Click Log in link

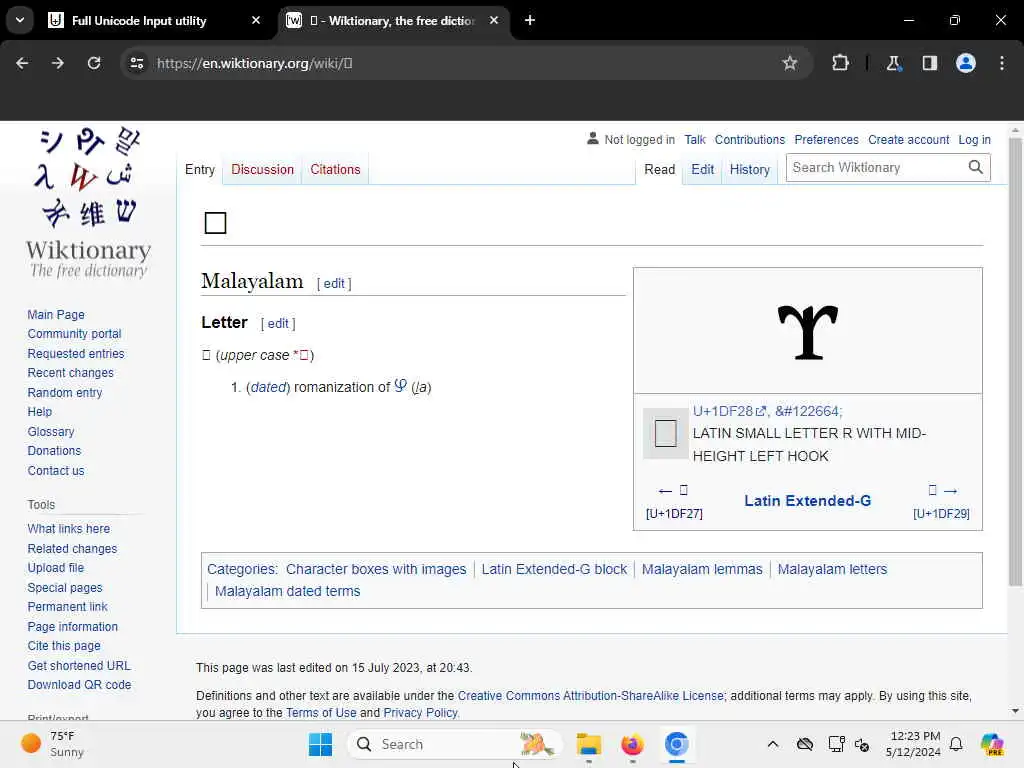pos(974,140)
